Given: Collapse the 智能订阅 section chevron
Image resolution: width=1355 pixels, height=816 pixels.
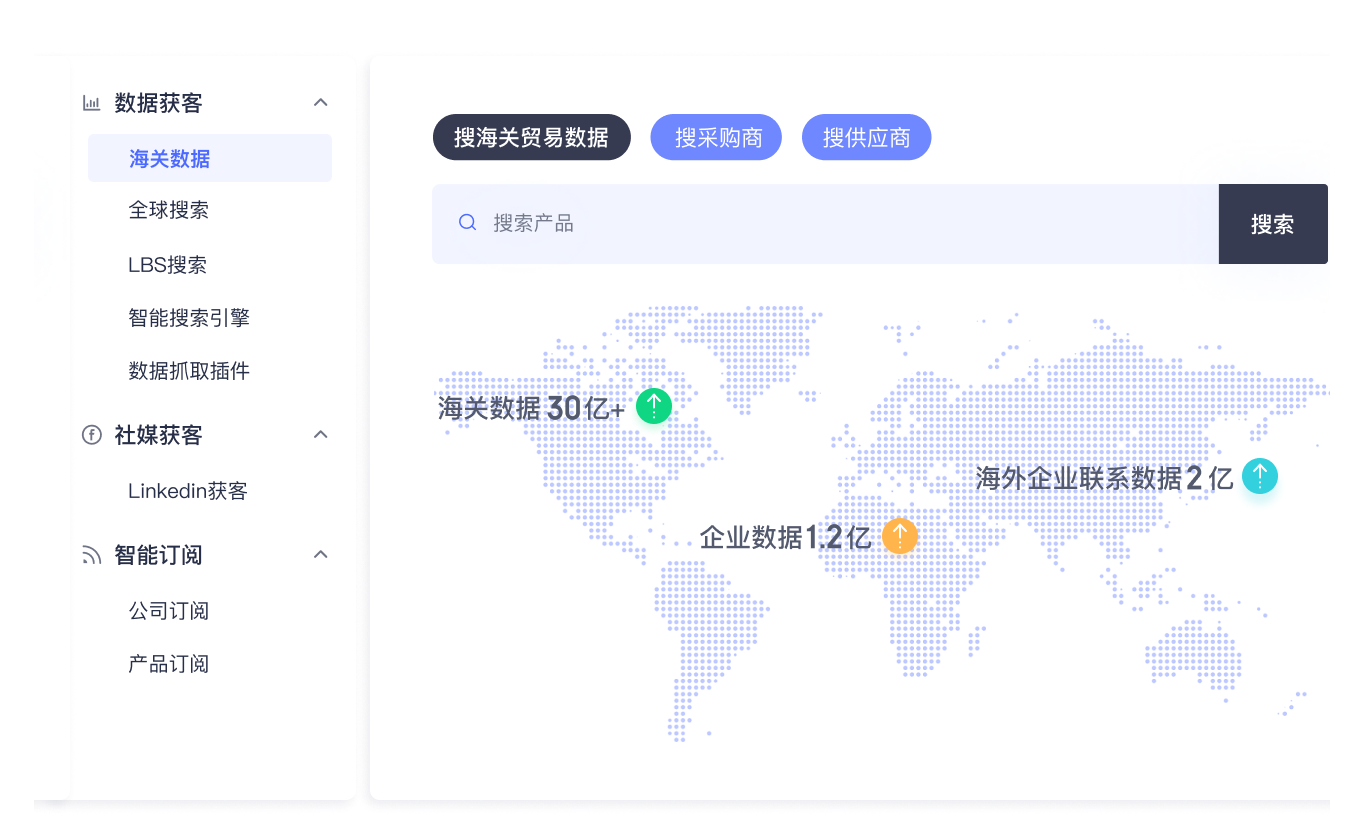Looking at the screenshot, I should pos(320,555).
